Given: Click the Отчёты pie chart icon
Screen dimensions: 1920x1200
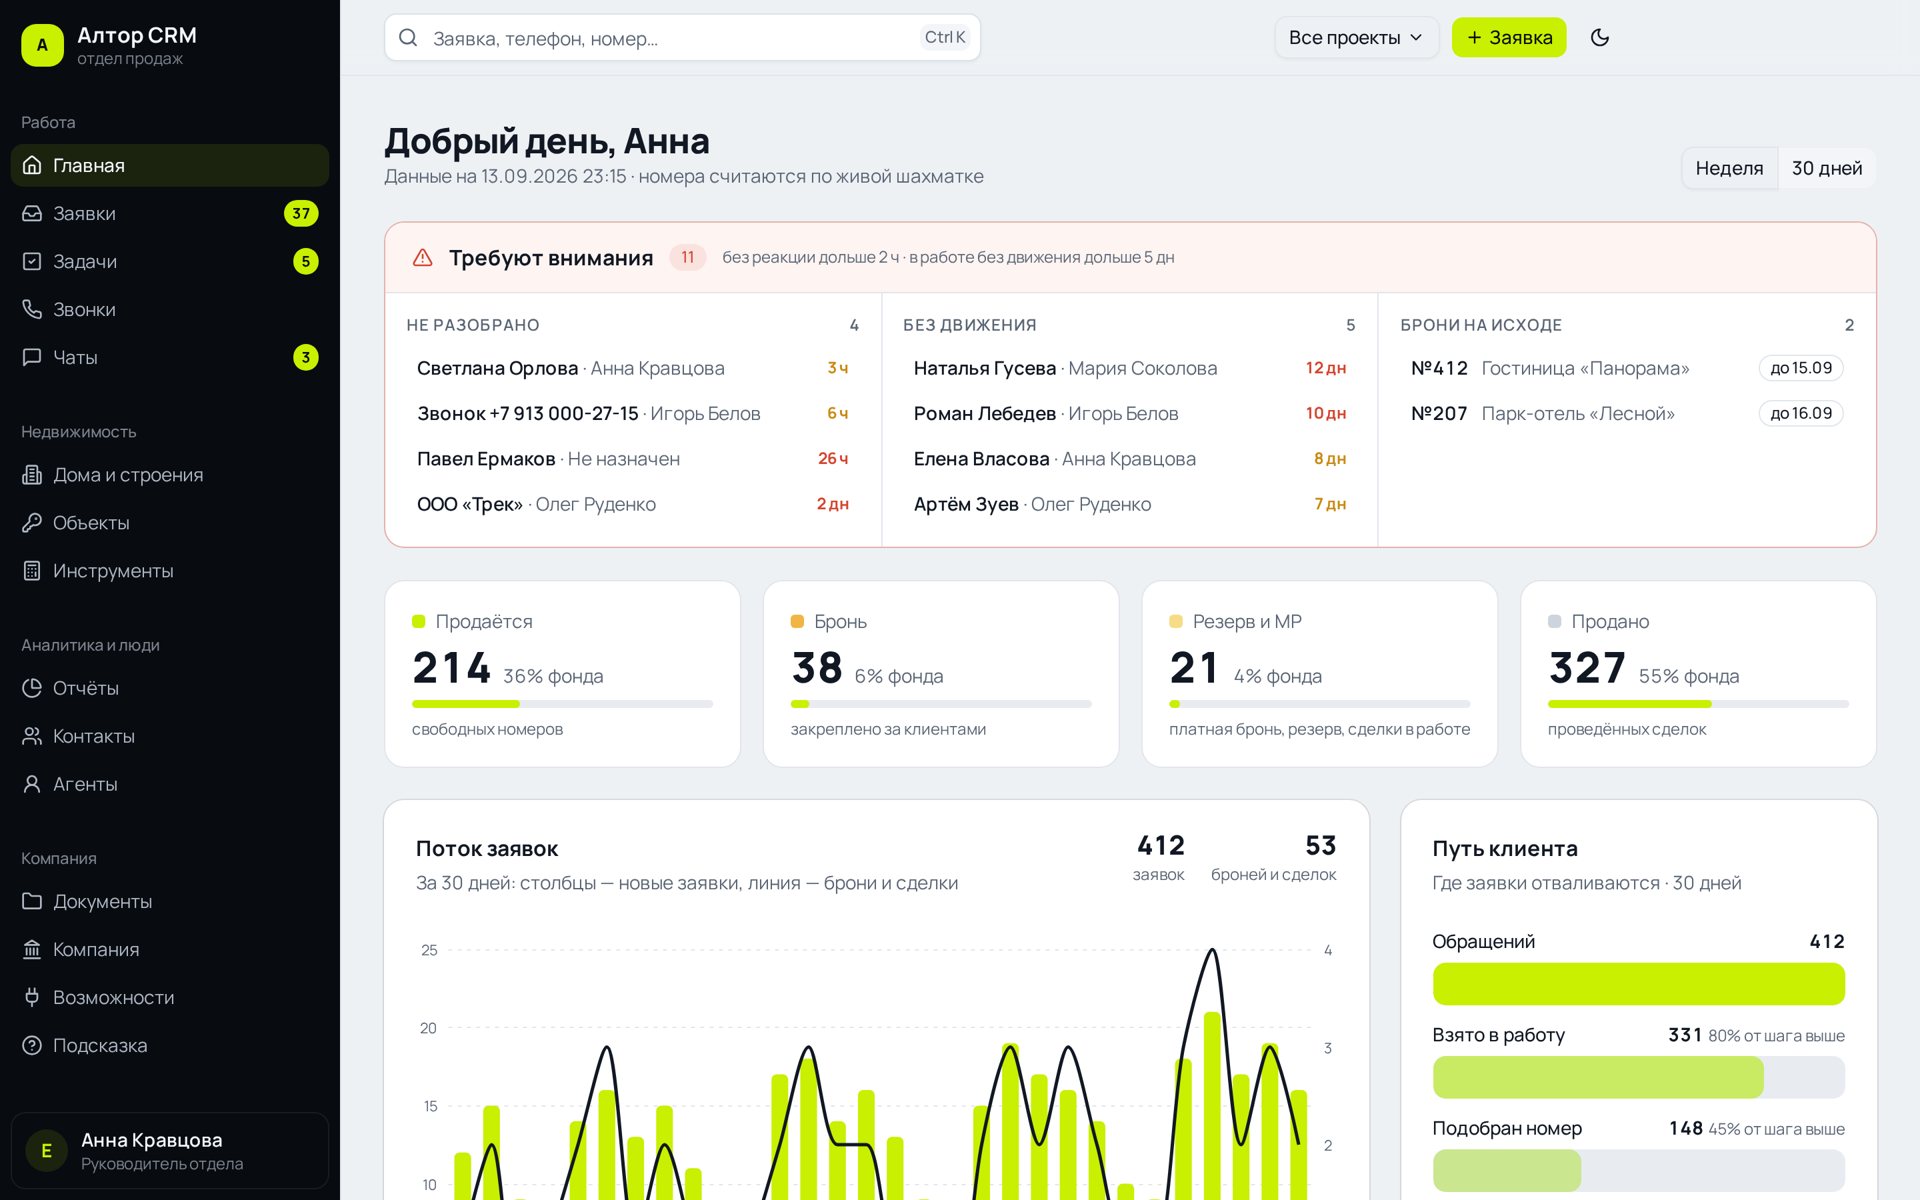Looking at the screenshot, I should [x=32, y=688].
